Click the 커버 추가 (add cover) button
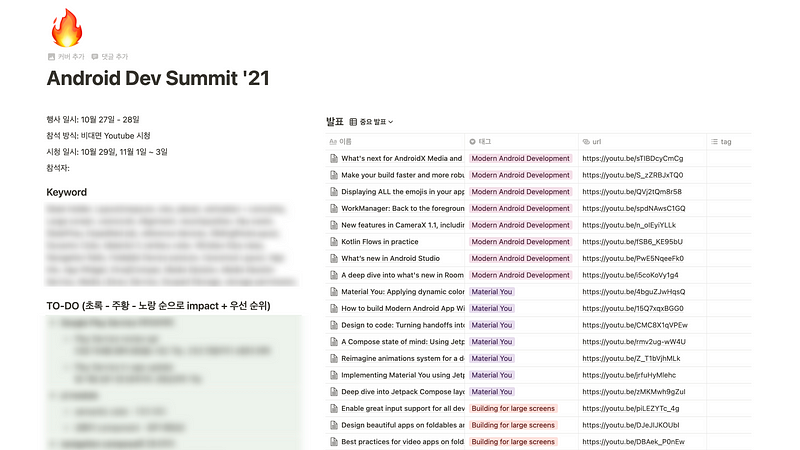The height and width of the screenshot is (450, 800). (66, 57)
